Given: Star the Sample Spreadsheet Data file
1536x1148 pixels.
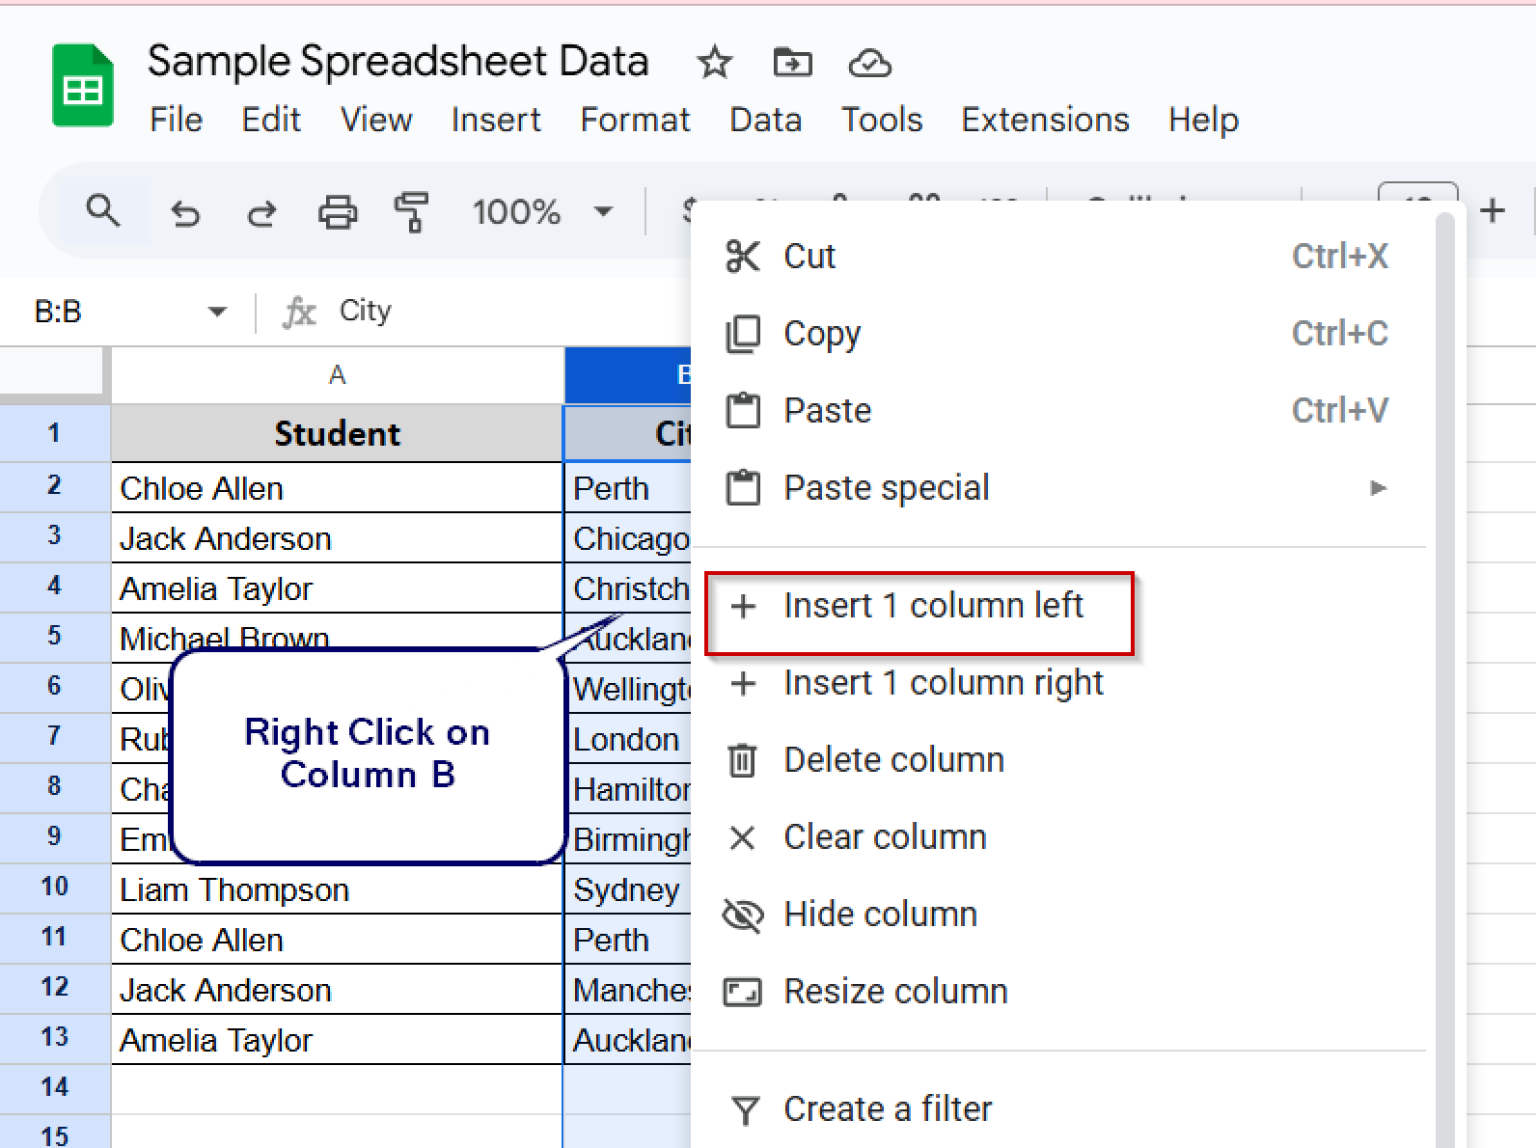Looking at the screenshot, I should pyautogui.click(x=714, y=62).
